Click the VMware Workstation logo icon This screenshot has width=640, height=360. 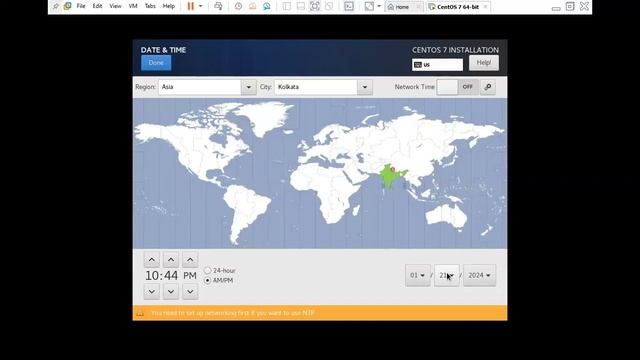click(67, 6)
